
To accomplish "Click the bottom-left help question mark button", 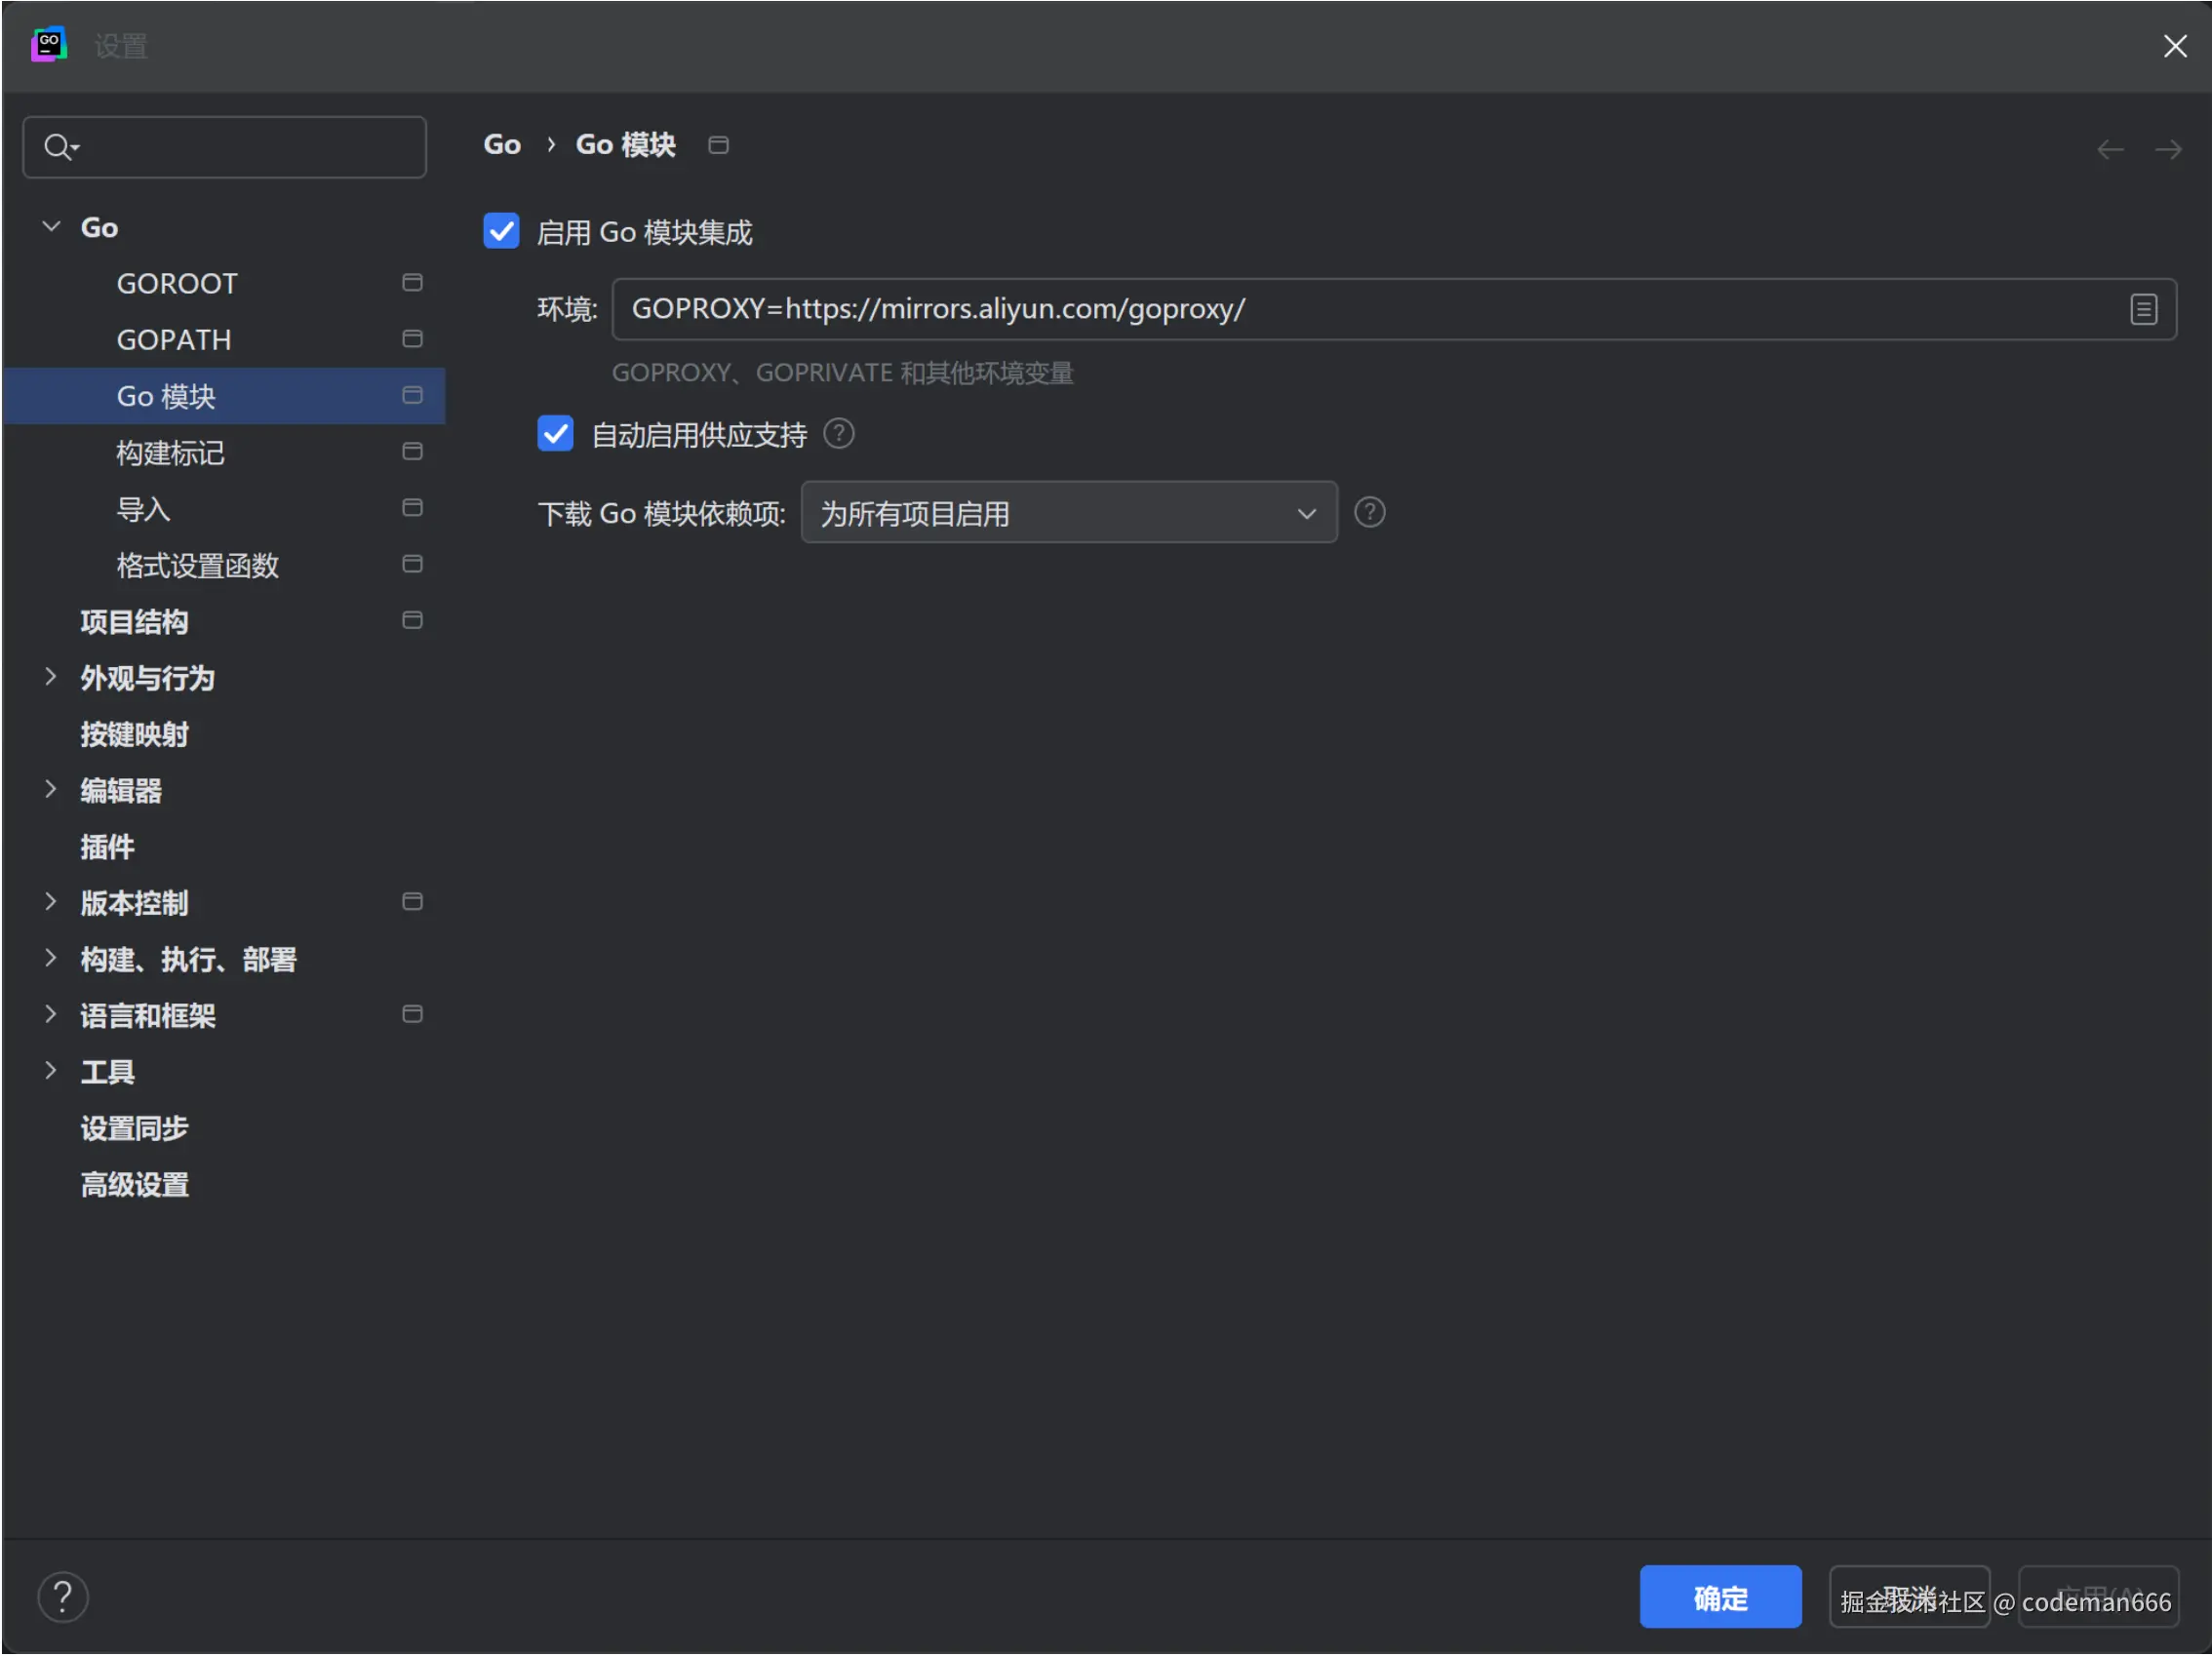I will [62, 1598].
